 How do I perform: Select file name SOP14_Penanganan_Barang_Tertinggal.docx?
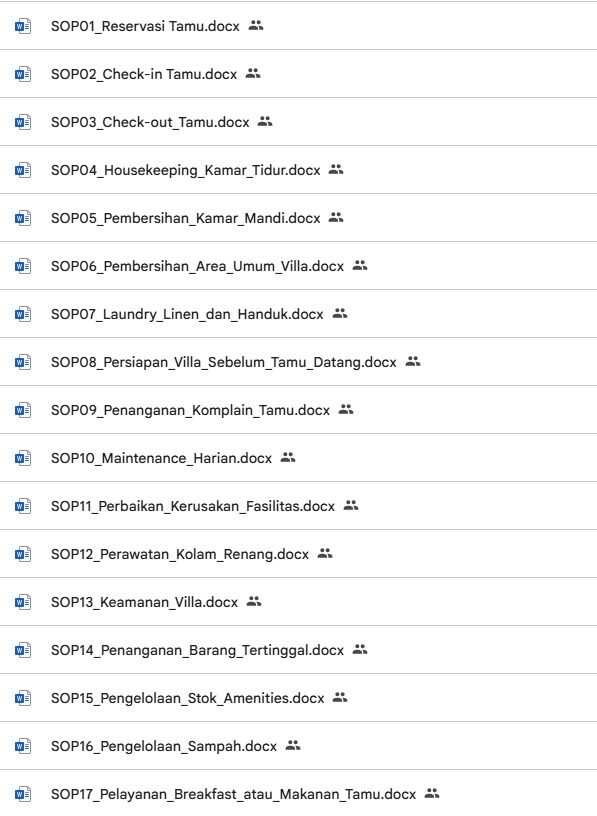point(198,650)
